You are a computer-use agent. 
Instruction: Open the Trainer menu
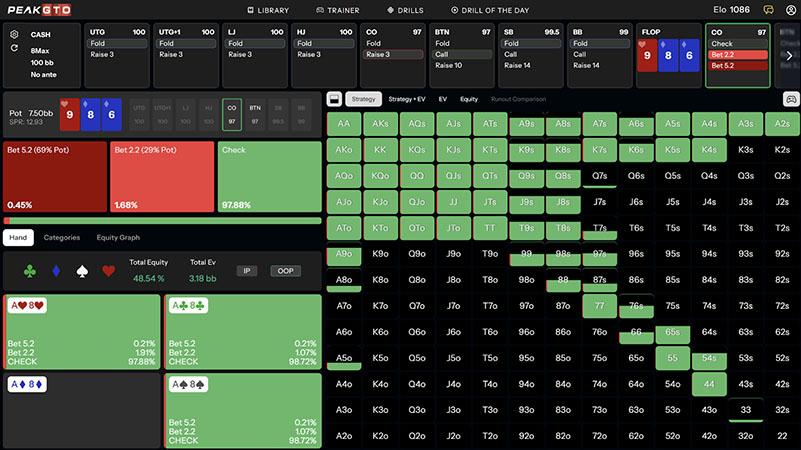(x=337, y=9)
